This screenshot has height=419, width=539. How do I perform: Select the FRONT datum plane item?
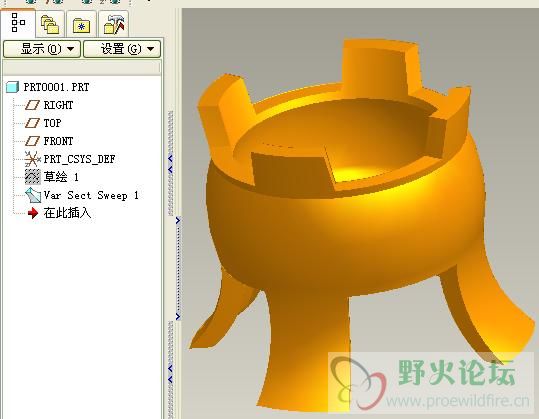pyautogui.click(x=58, y=141)
